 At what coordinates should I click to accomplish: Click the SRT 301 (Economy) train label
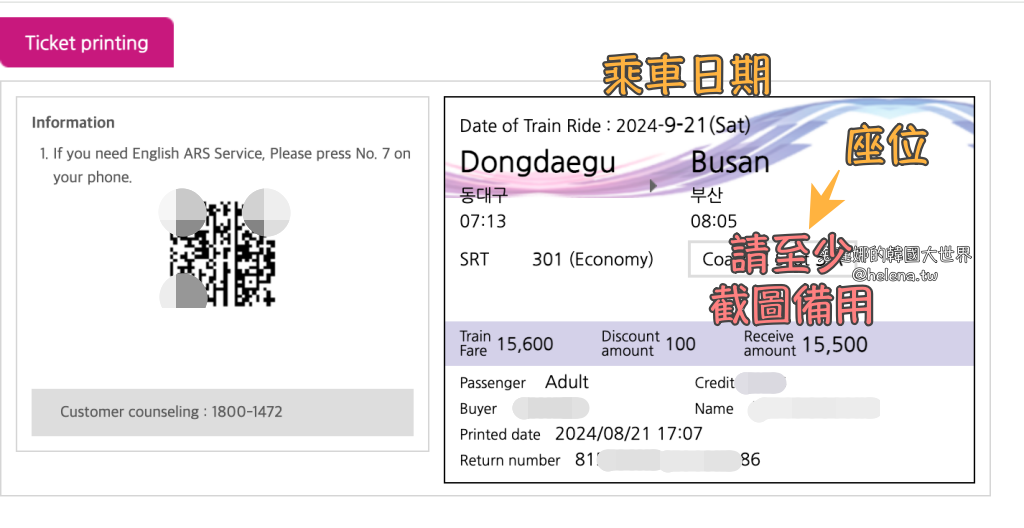pyautogui.click(x=556, y=259)
